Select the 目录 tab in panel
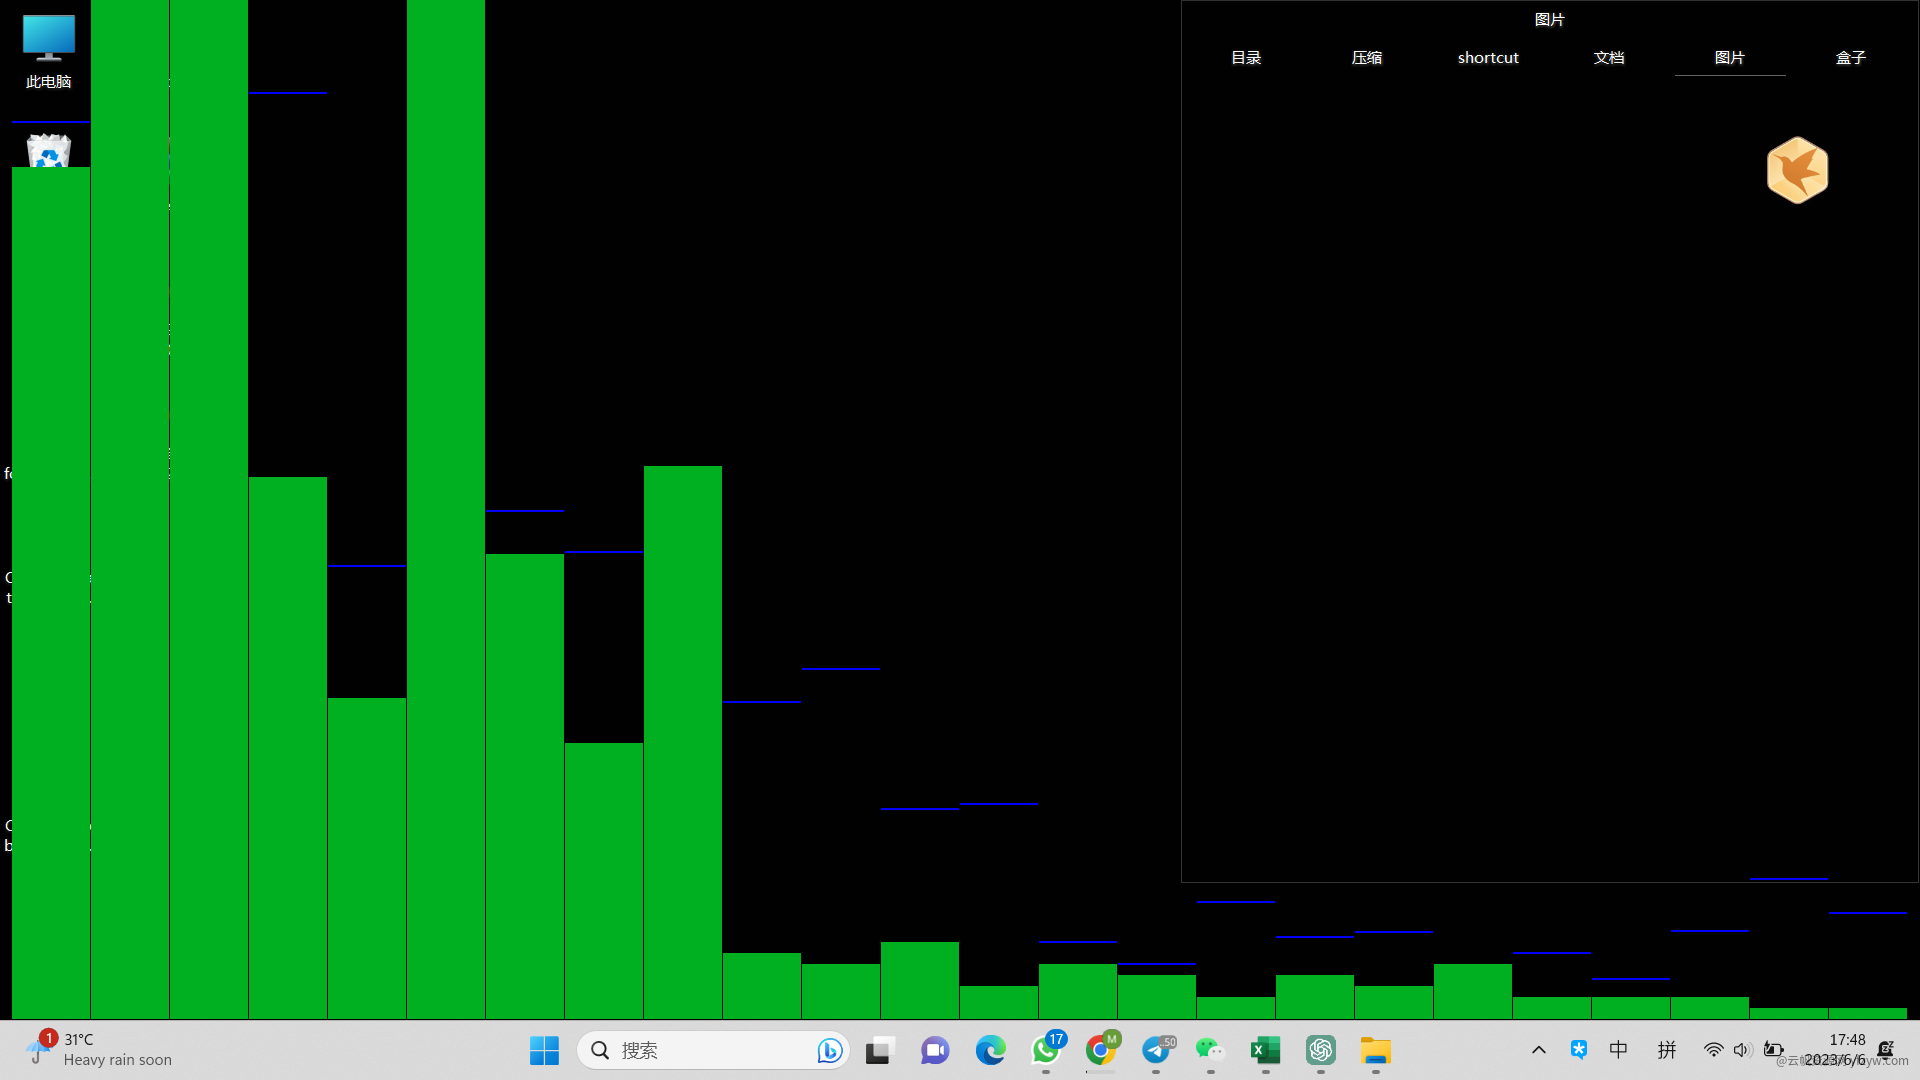This screenshot has width=1920, height=1080. (1245, 57)
